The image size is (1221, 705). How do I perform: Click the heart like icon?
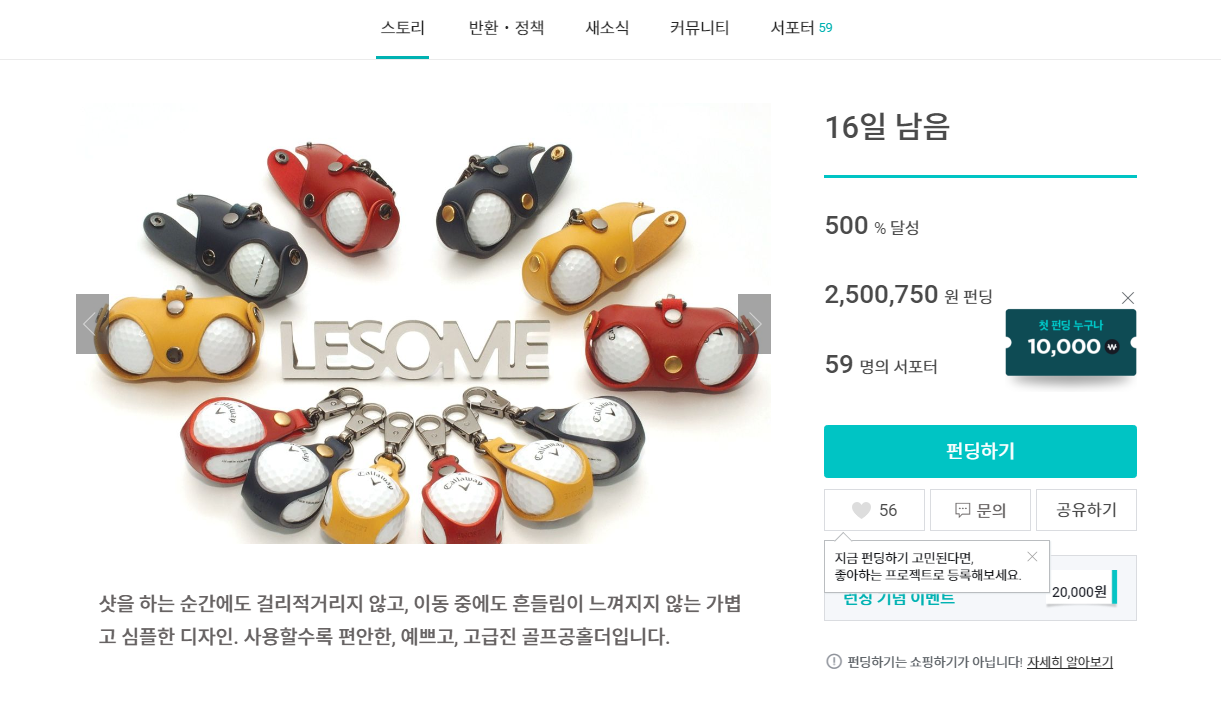(861, 510)
